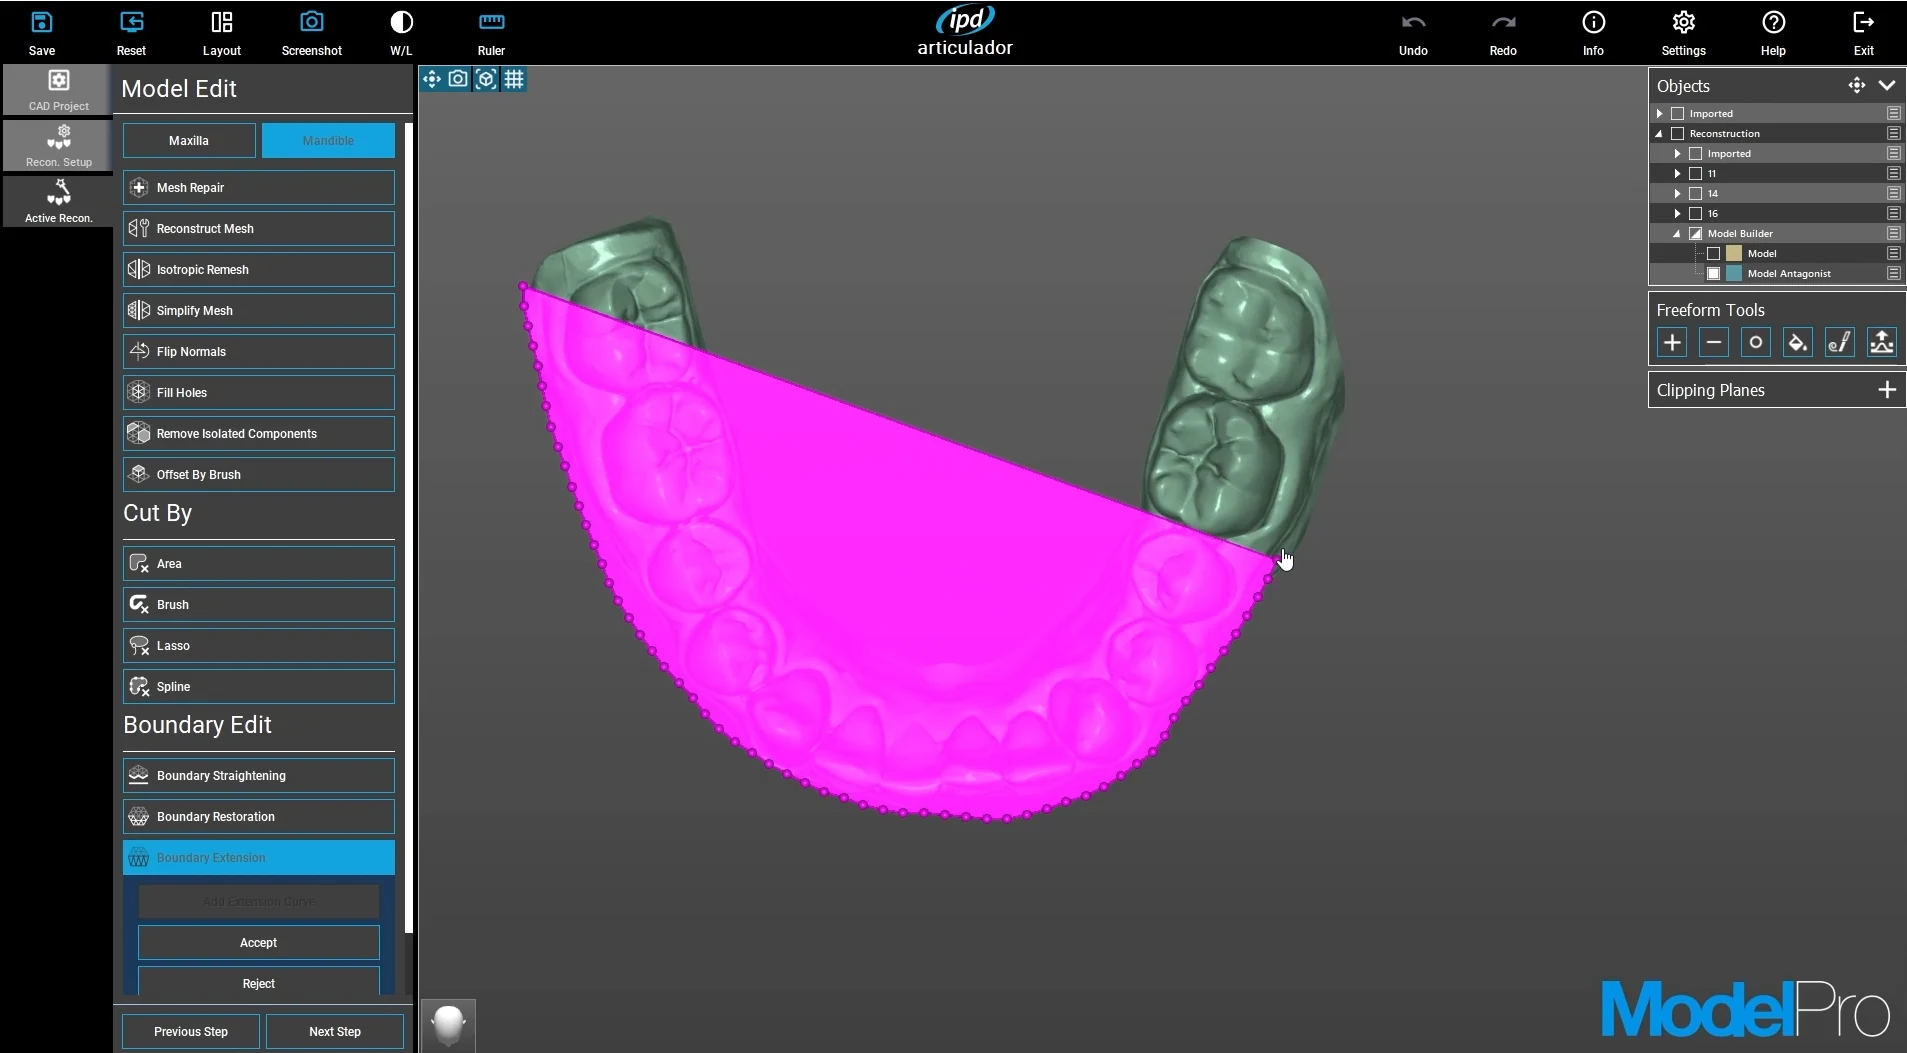Click the Reset view icon
Screen dimensions: 1907x1053
point(131,22)
